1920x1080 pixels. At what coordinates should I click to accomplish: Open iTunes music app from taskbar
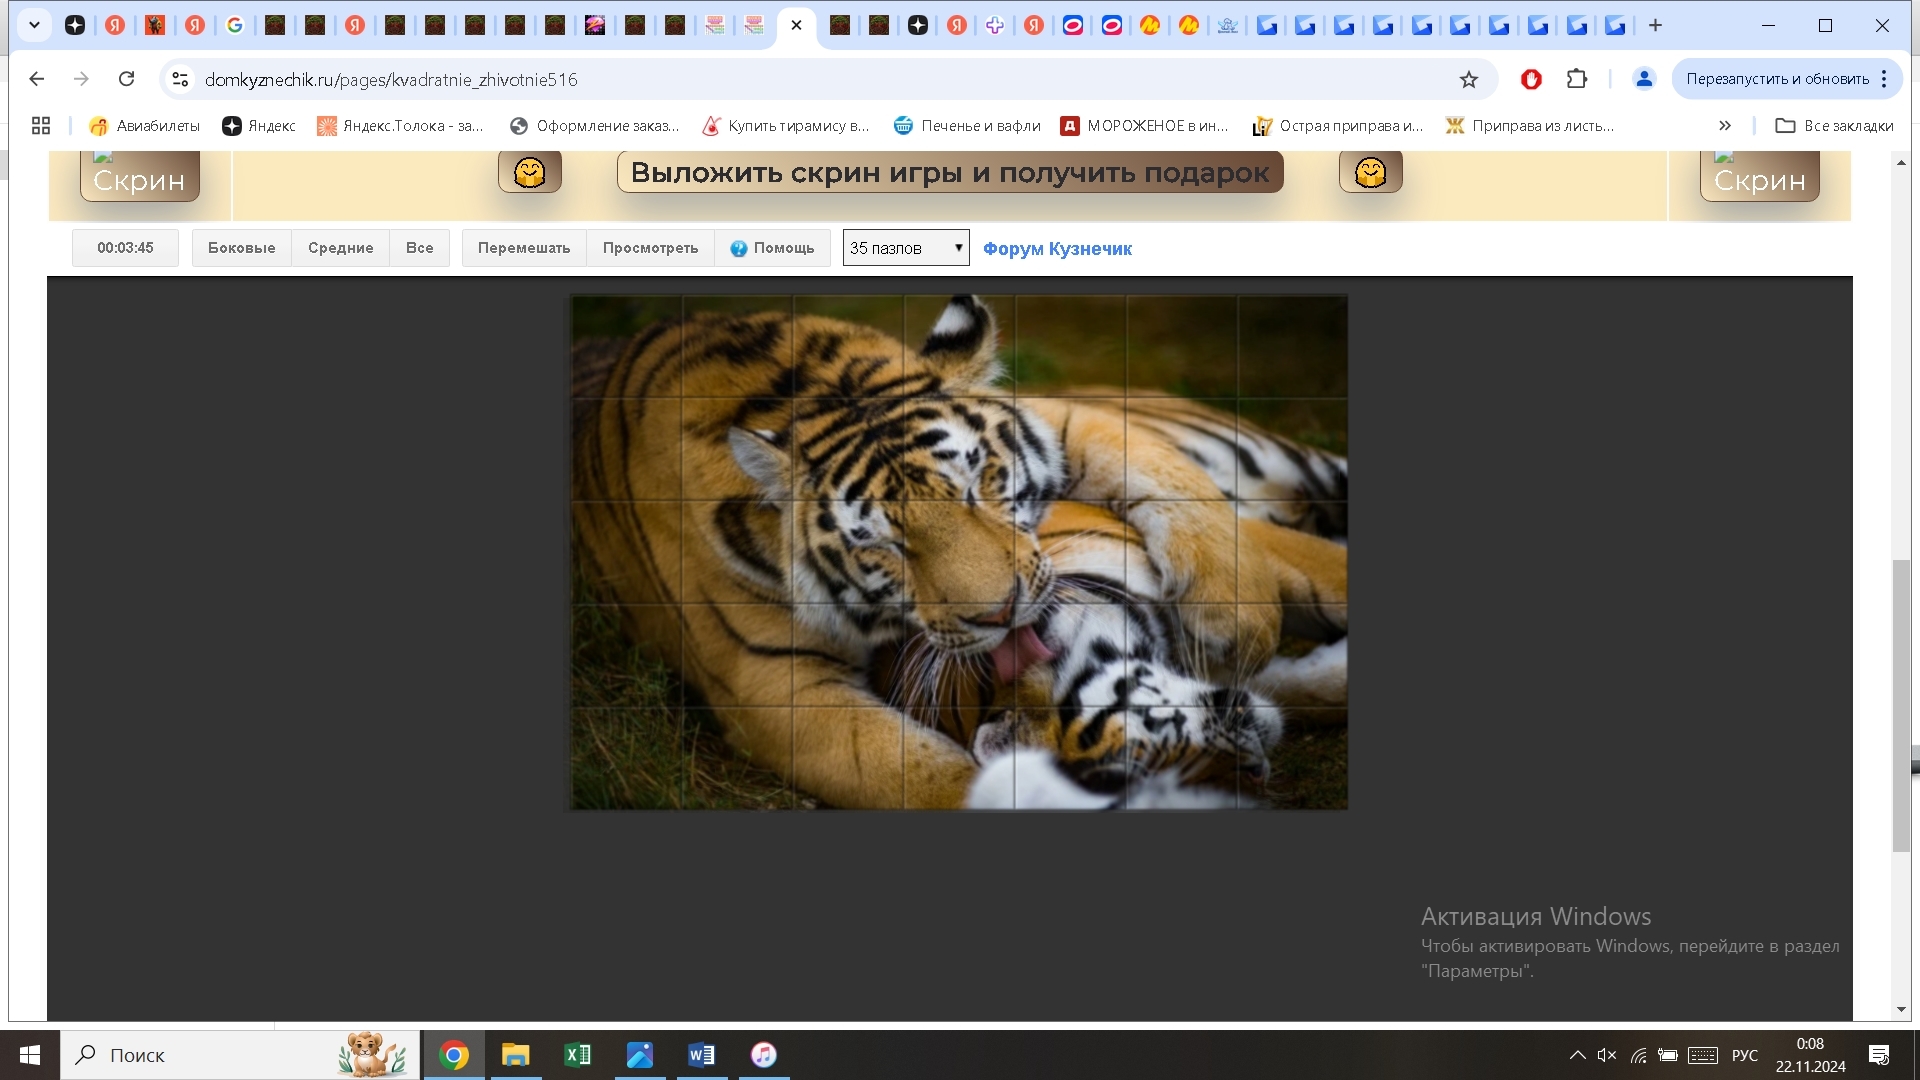tap(764, 1055)
